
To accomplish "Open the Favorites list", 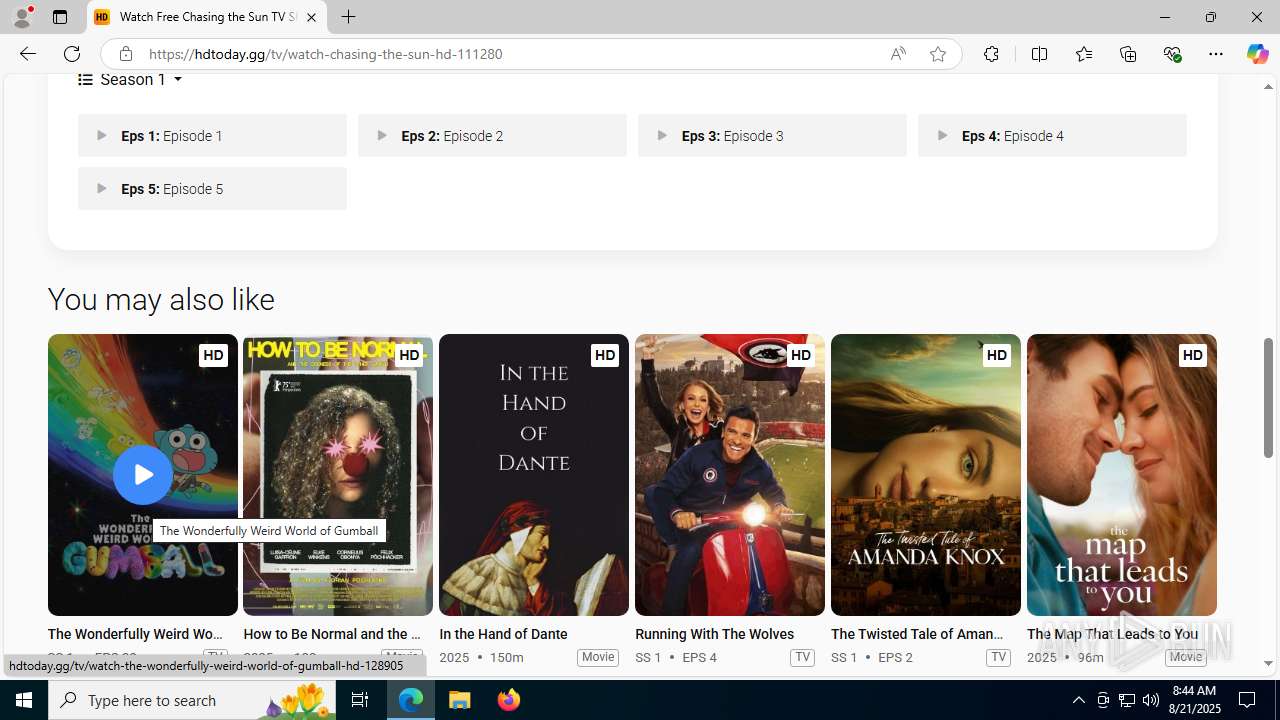I will (1083, 54).
